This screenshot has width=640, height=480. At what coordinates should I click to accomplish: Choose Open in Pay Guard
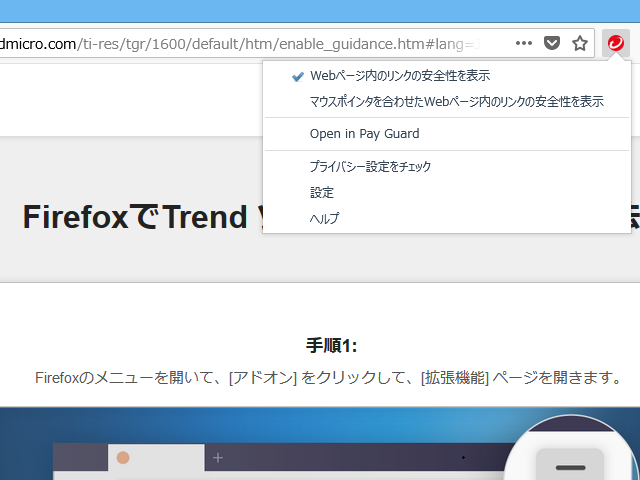(447, 134)
